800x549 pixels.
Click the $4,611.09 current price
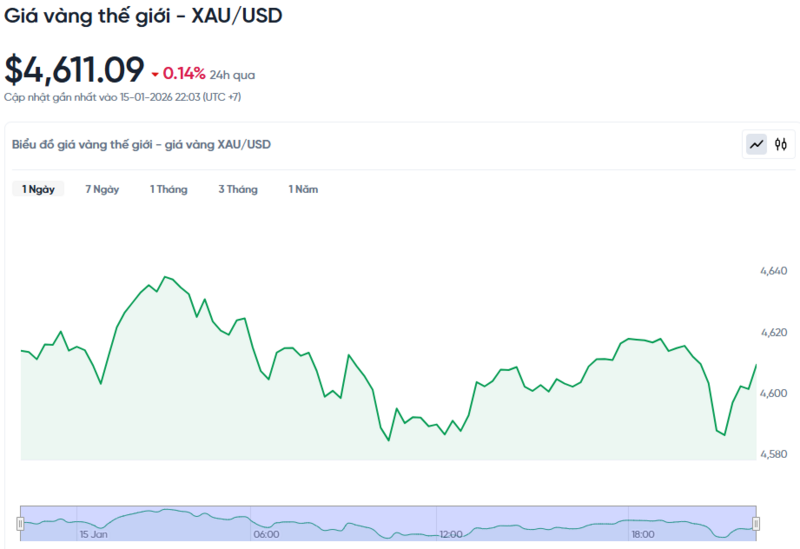click(74, 69)
